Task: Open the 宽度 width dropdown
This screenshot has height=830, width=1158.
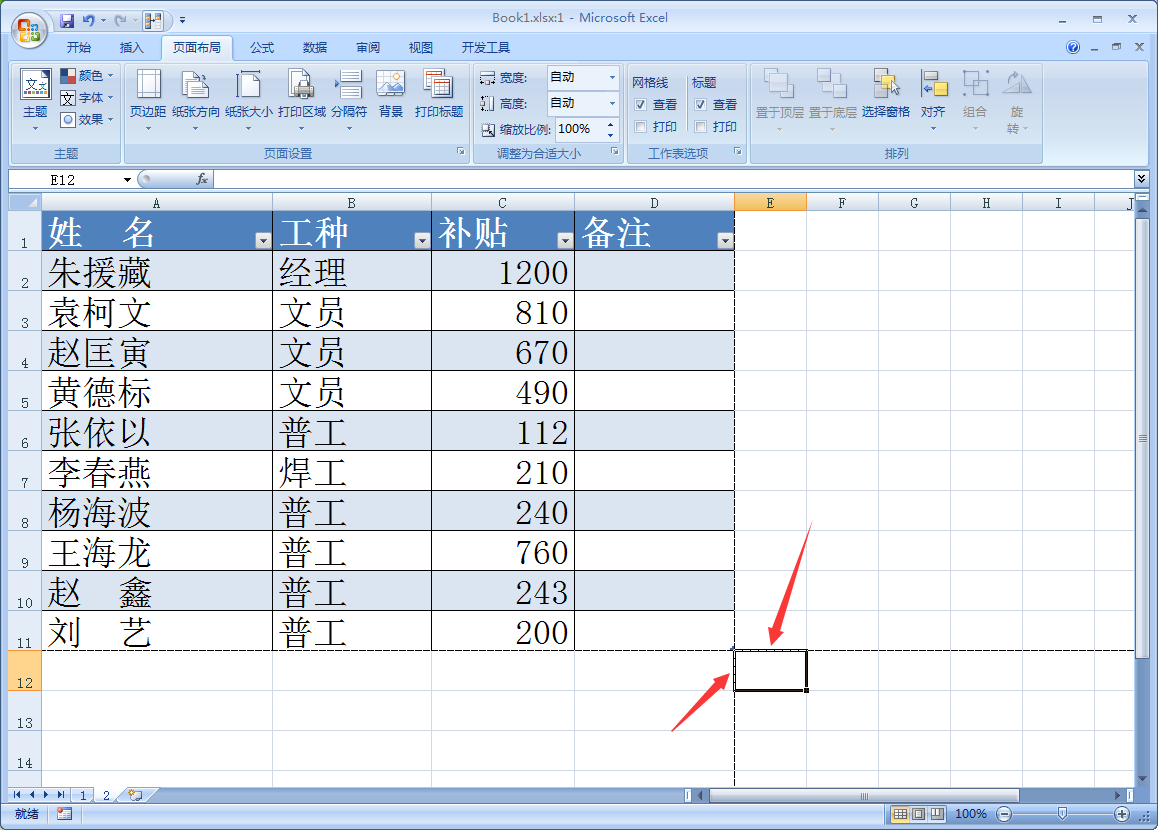Action: (x=611, y=78)
